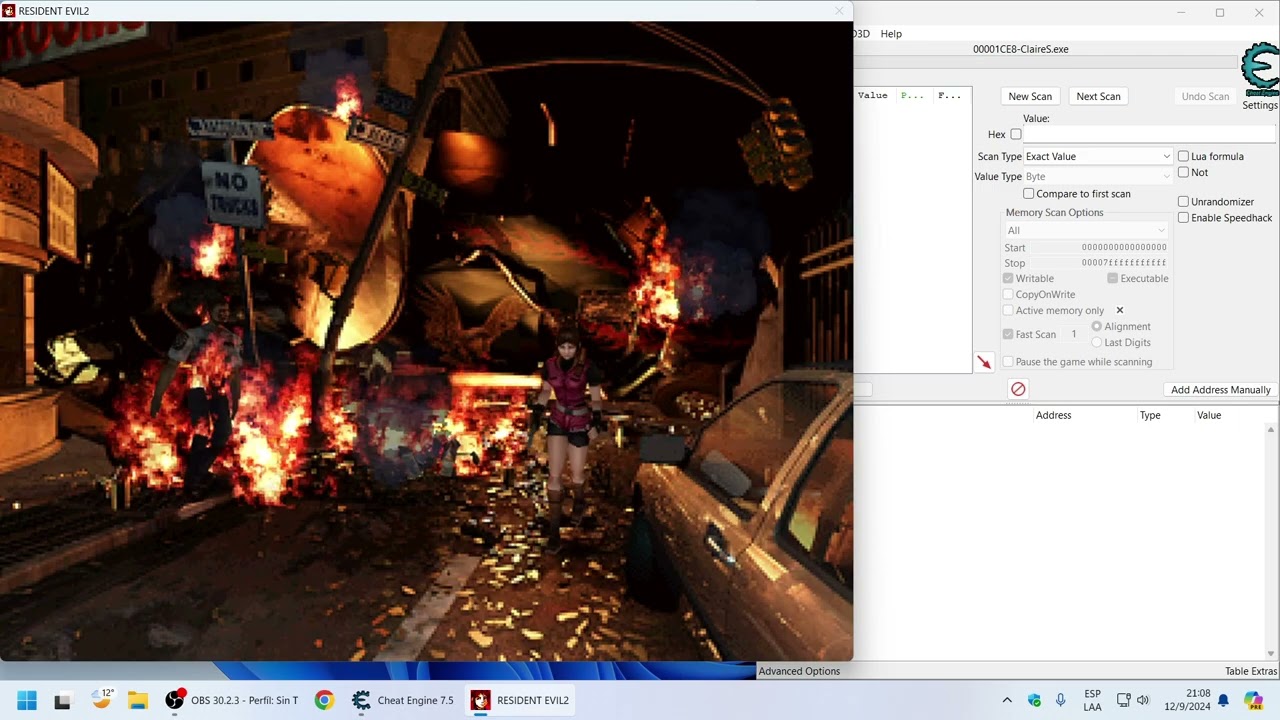This screenshot has height=720, width=1280.
Task: Switch to Cheat Engine 7.5 taskbar item
Action: tap(403, 700)
